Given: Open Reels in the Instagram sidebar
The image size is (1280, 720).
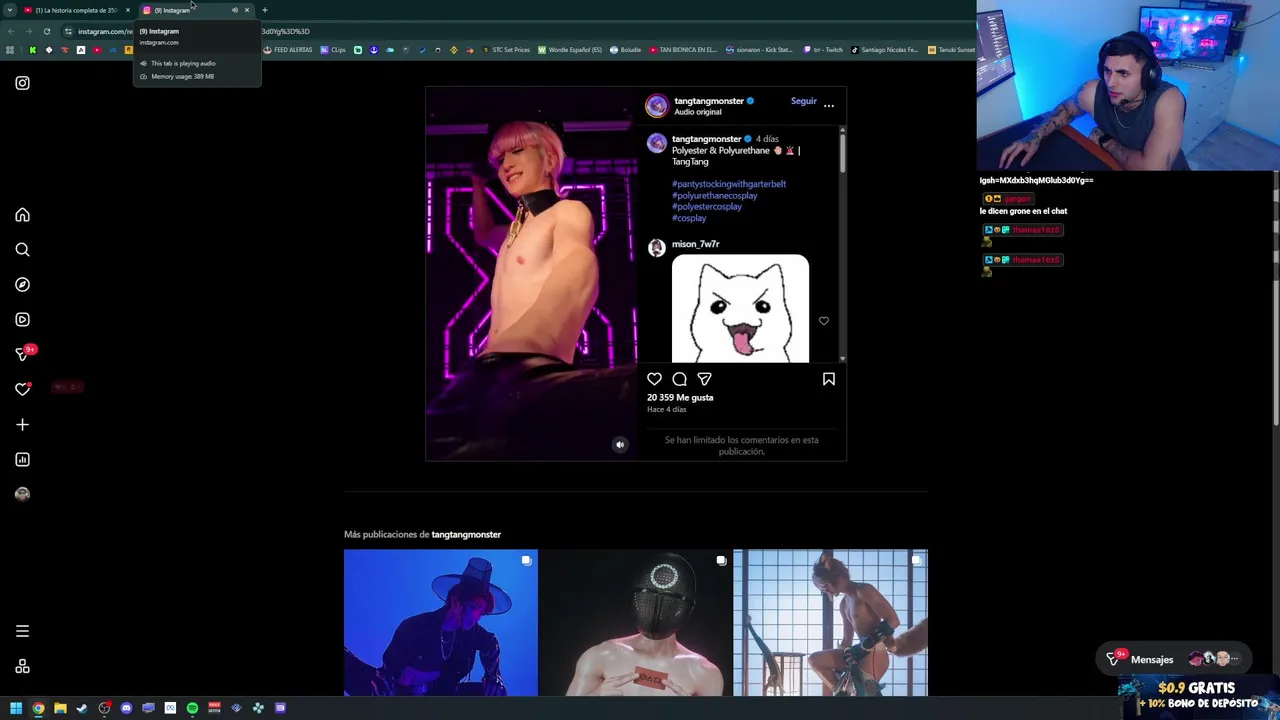Looking at the screenshot, I should [22, 320].
